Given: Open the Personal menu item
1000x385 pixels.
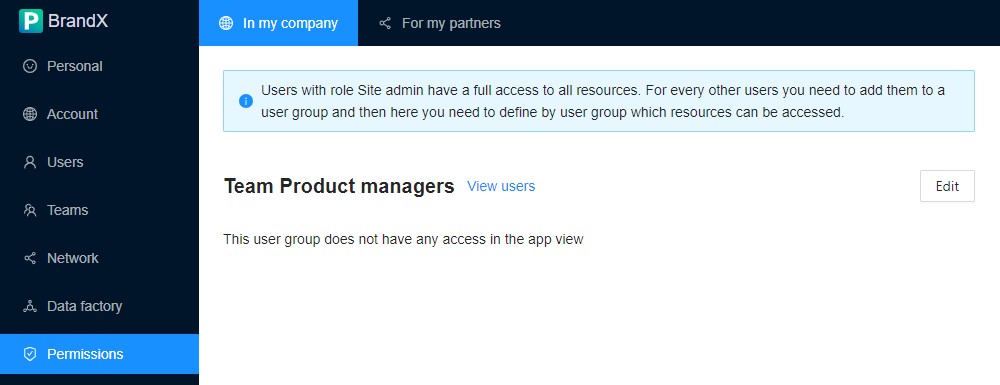Looking at the screenshot, I should (99, 66).
